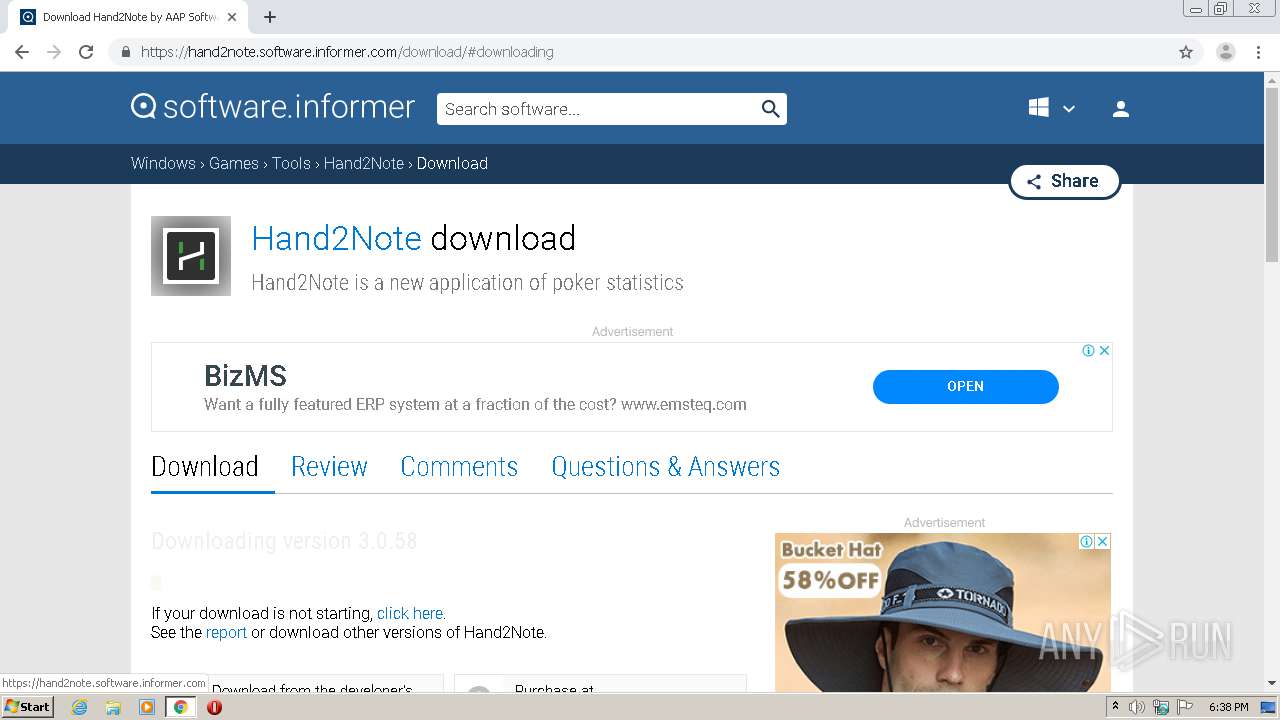Go to Windows breadcrumb link
Image resolution: width=1280 pixels, height=720 pixels.
click(163, 163)
